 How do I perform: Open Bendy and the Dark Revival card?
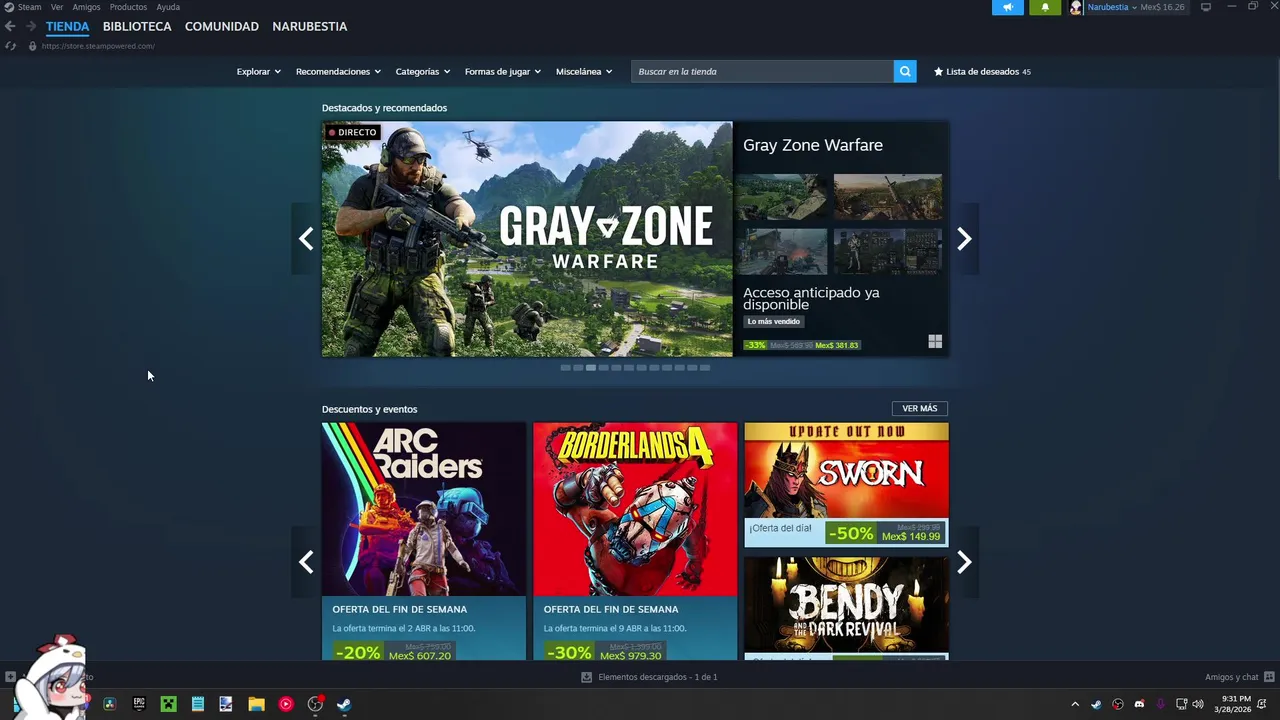click(x=846, y=608)
